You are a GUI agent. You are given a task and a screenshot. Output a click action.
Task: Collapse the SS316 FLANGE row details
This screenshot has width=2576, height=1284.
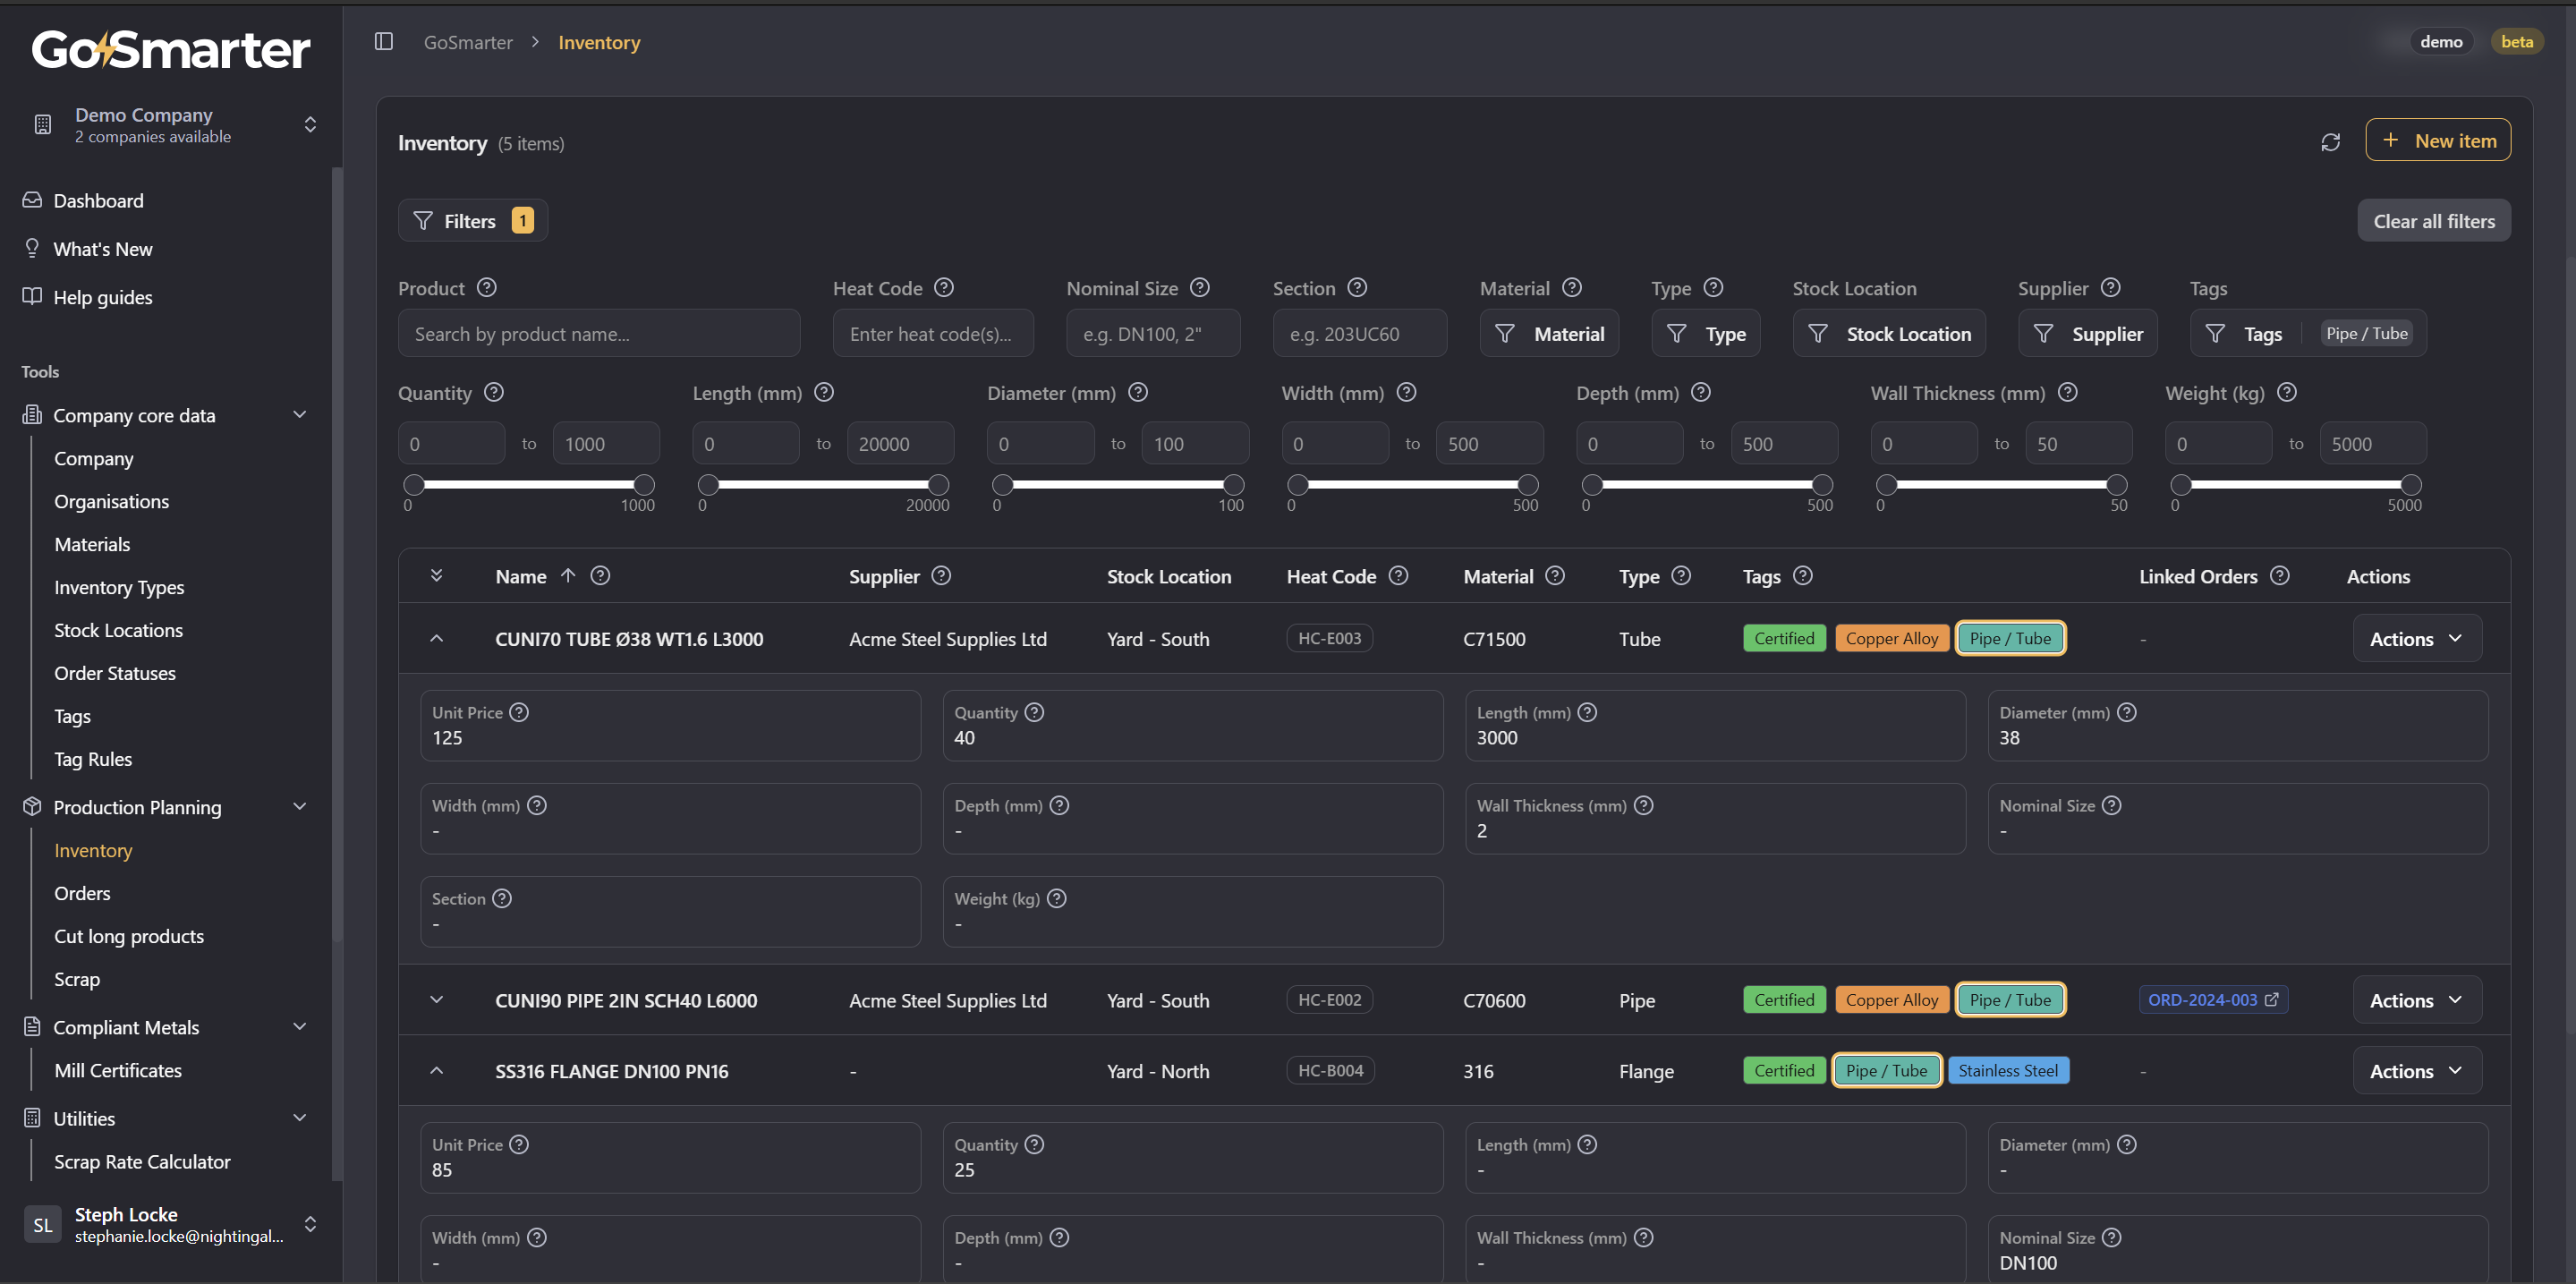[437, 1071]
